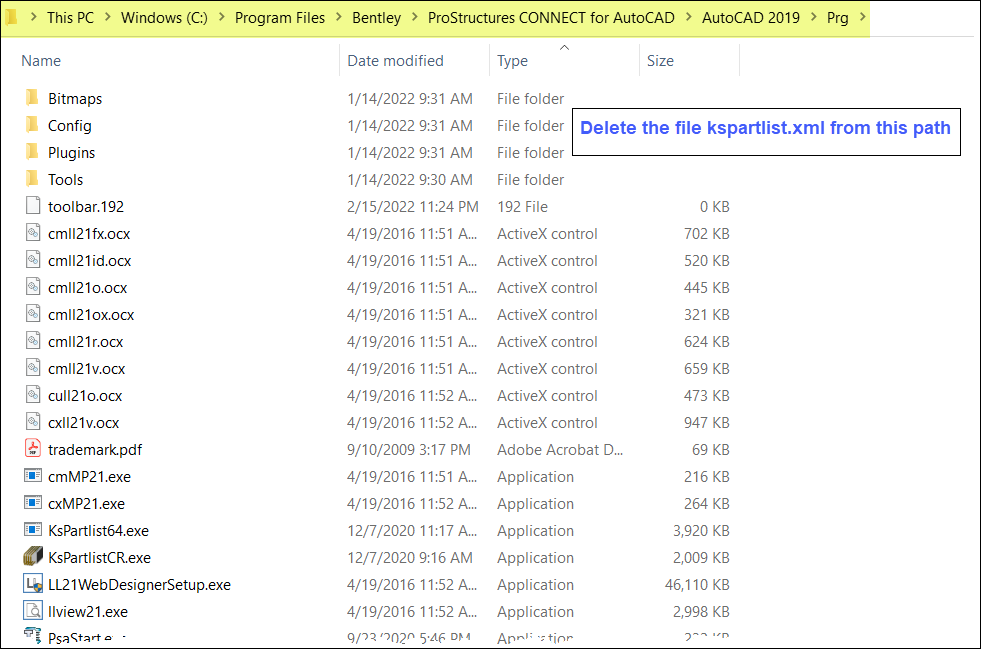Select the Config folder icon

click(33, 125)
